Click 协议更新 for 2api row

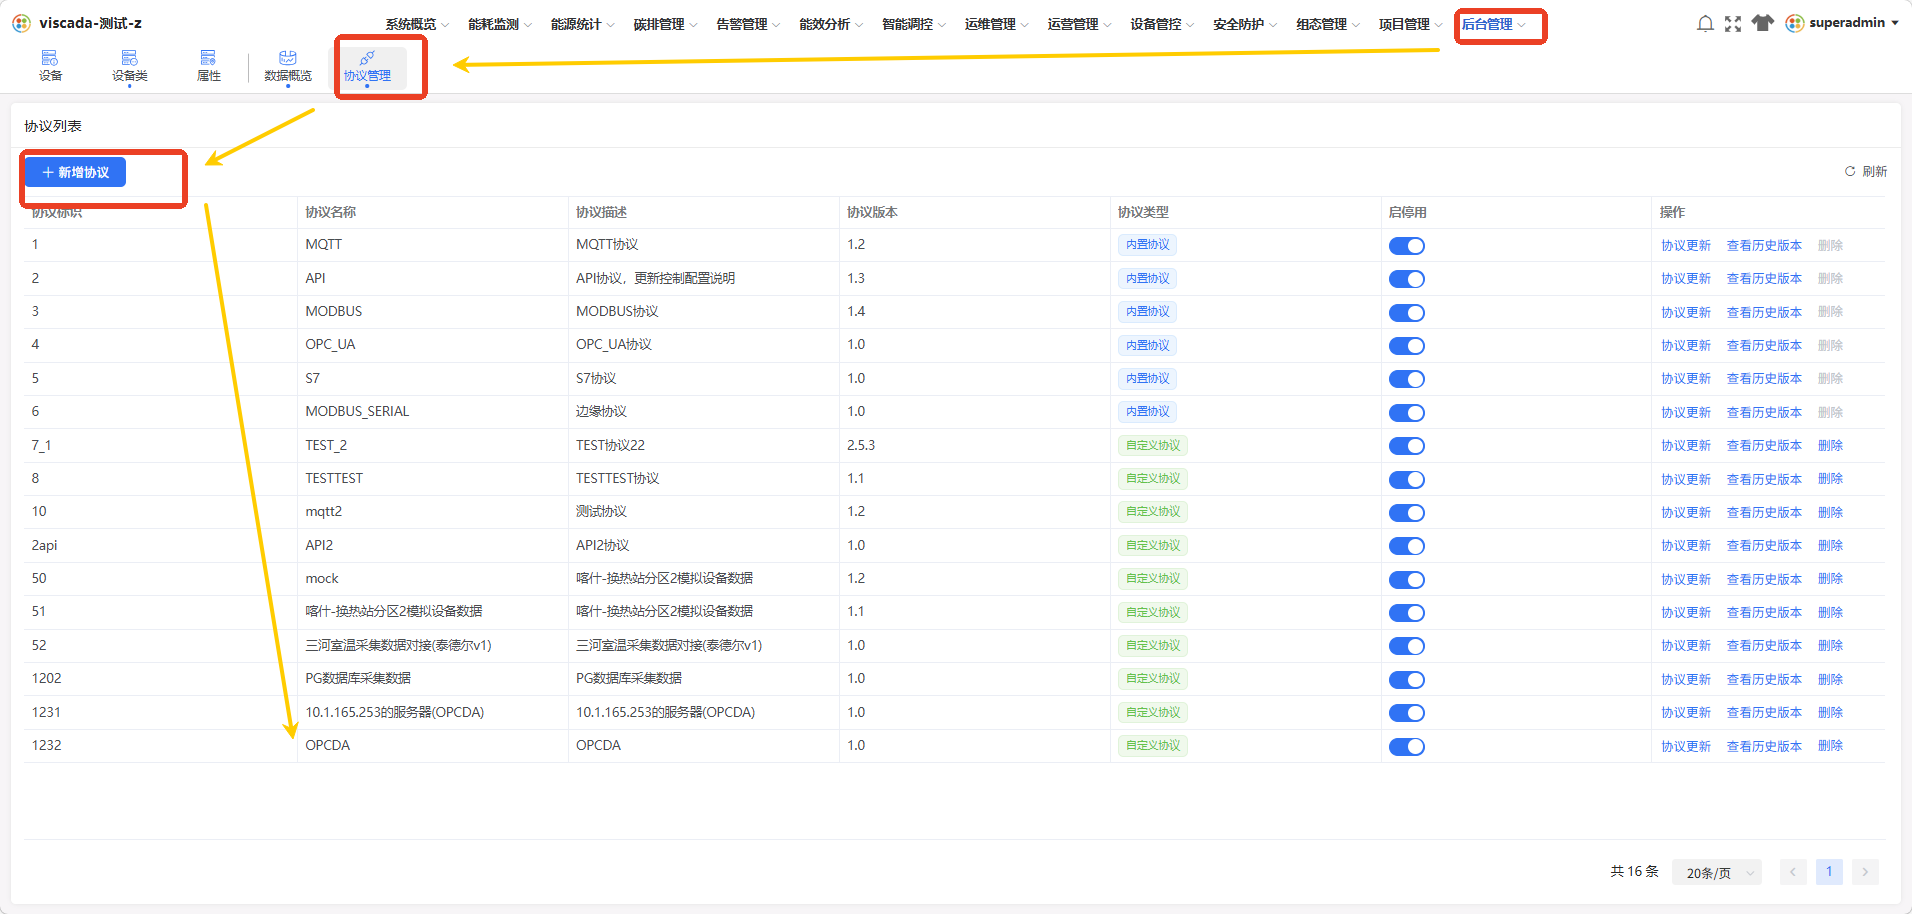[x=1686, y=546]
